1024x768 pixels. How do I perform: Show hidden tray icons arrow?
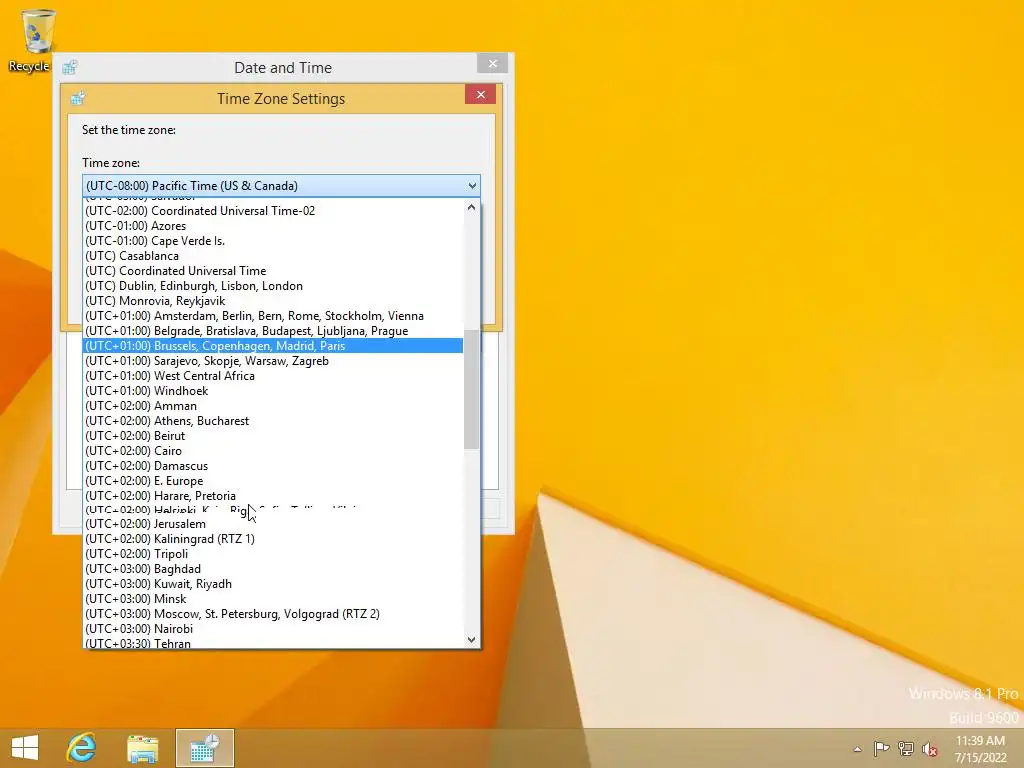[x=857, y=749]
